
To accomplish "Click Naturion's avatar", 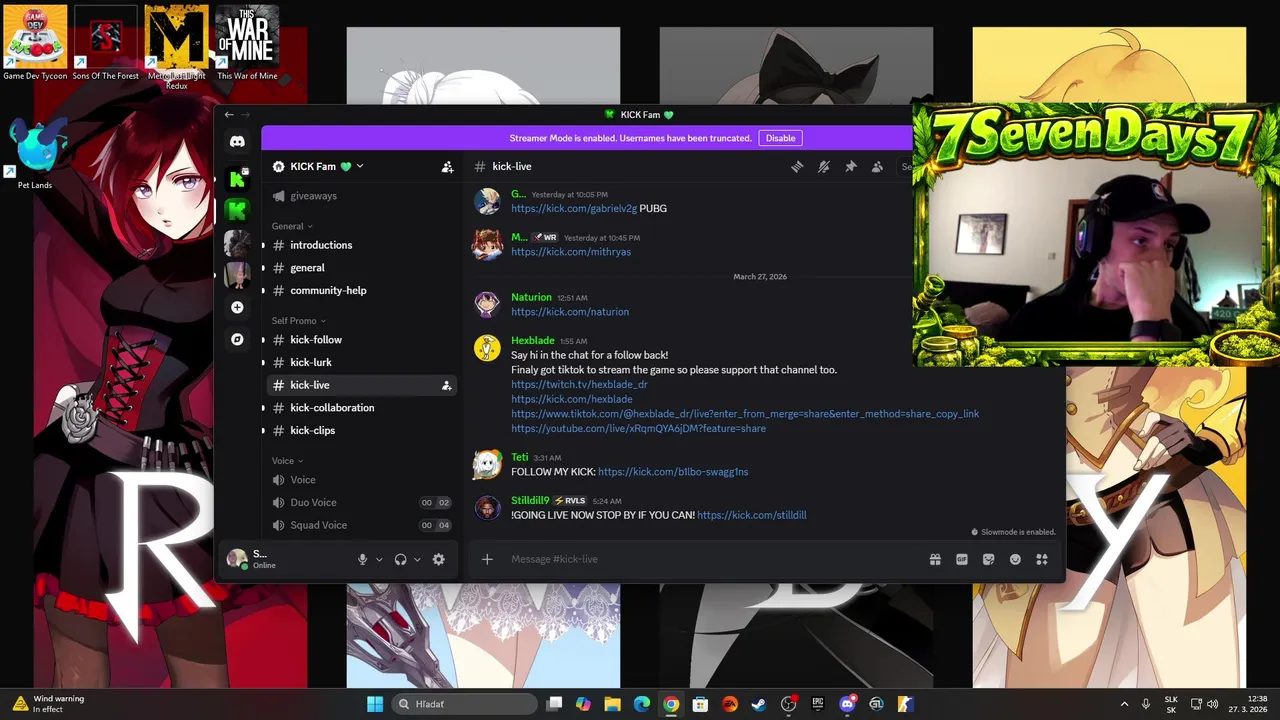I will tap(487, 304).
